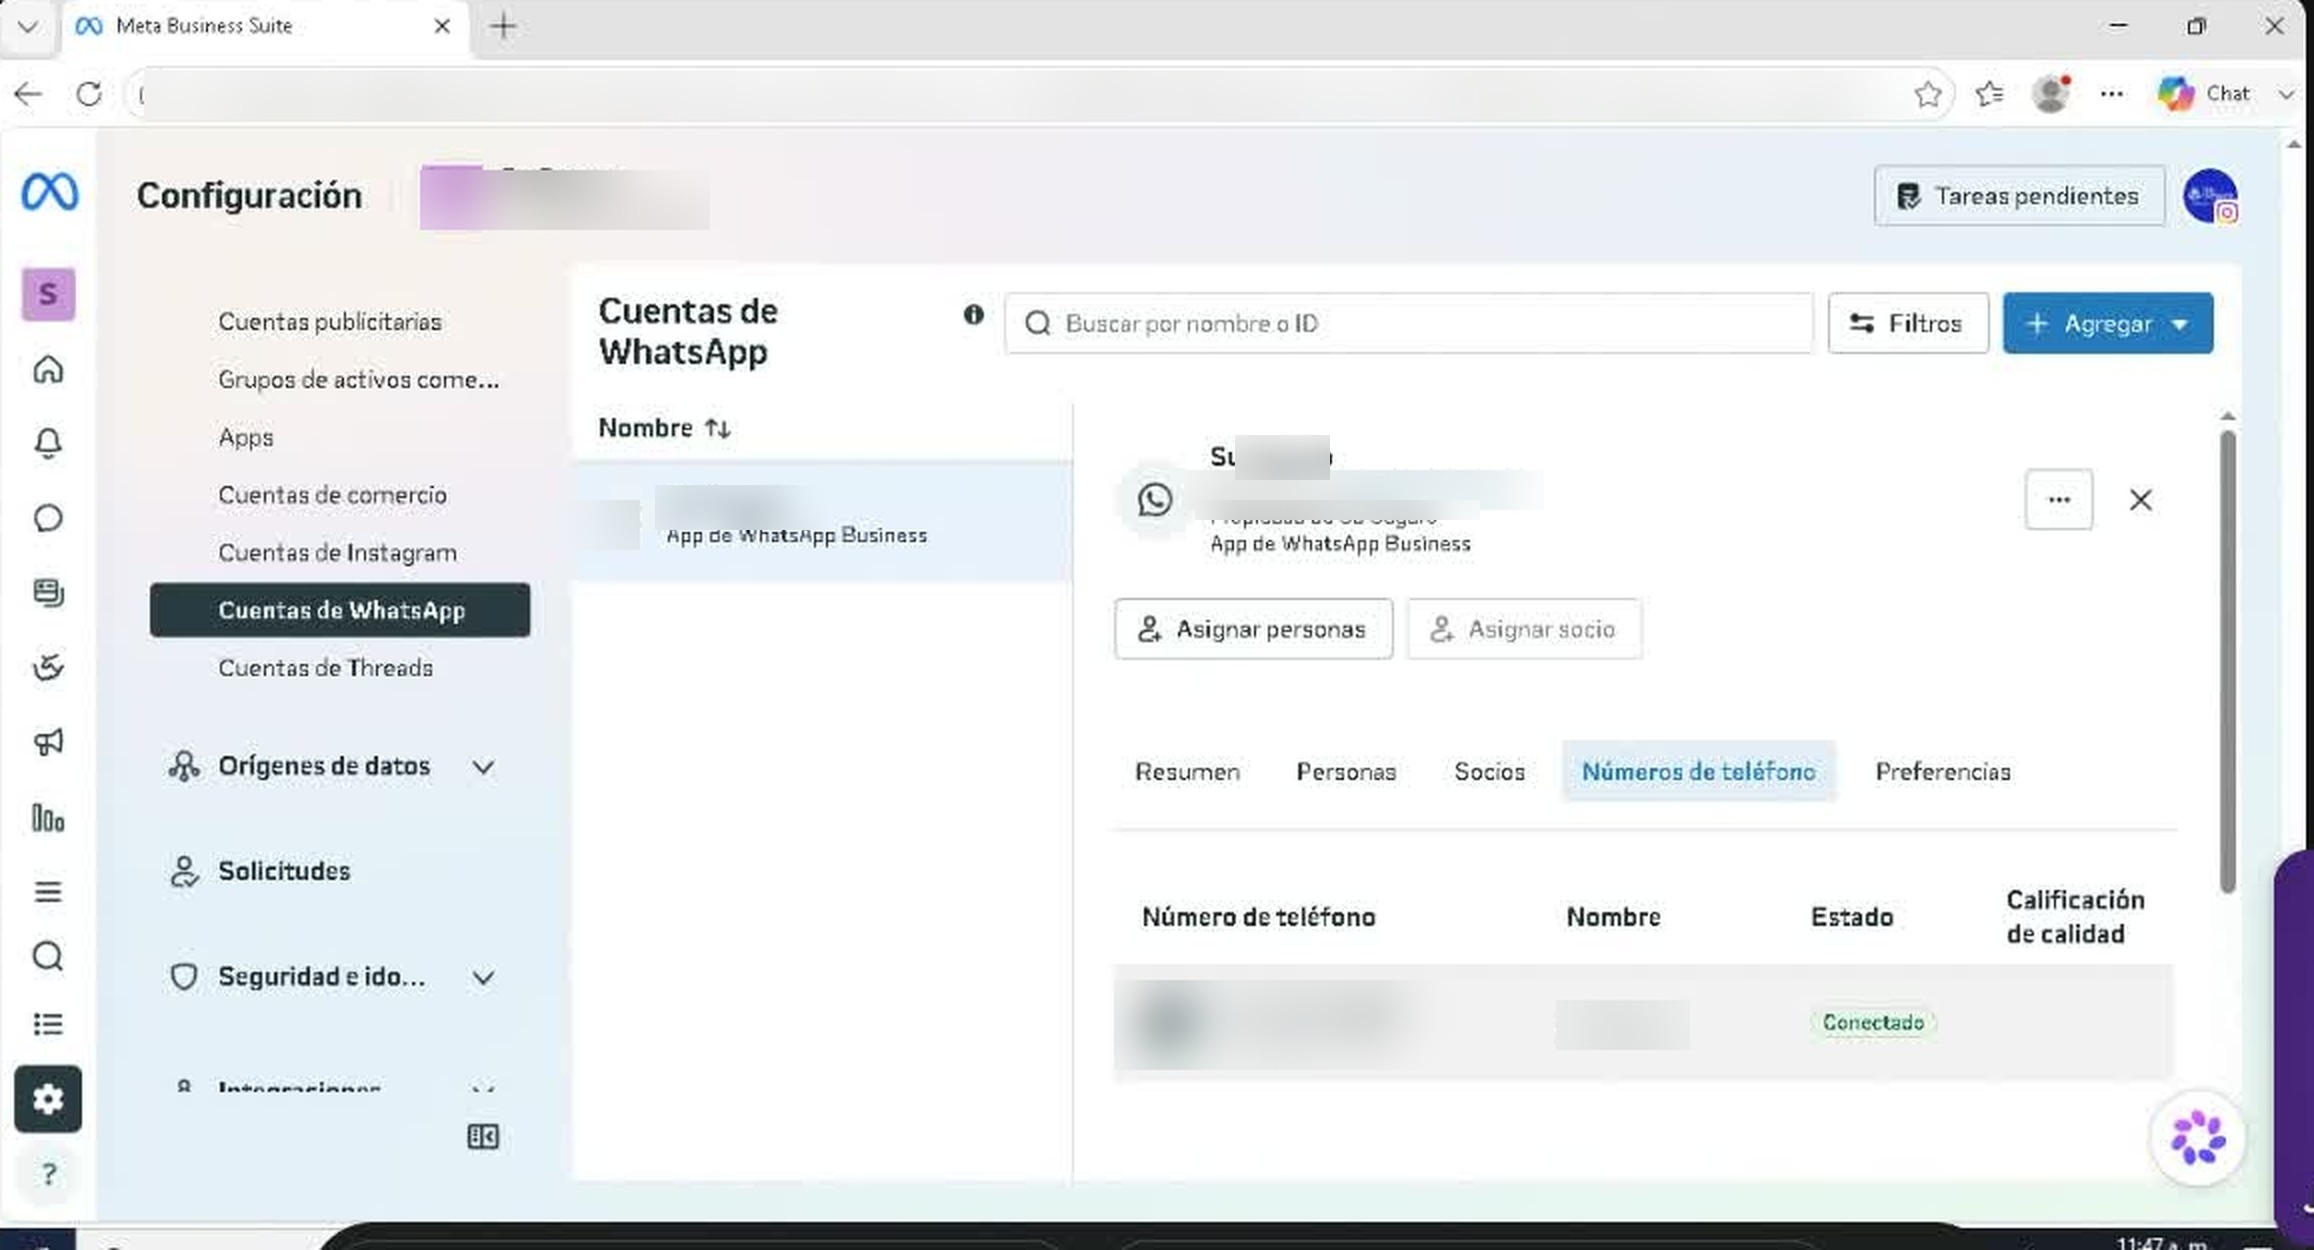Image resolution: width=2314 pixels, height=1250 pixels.
Task: Click the Conectado status badge
Action: [x=1872, y=1023]
